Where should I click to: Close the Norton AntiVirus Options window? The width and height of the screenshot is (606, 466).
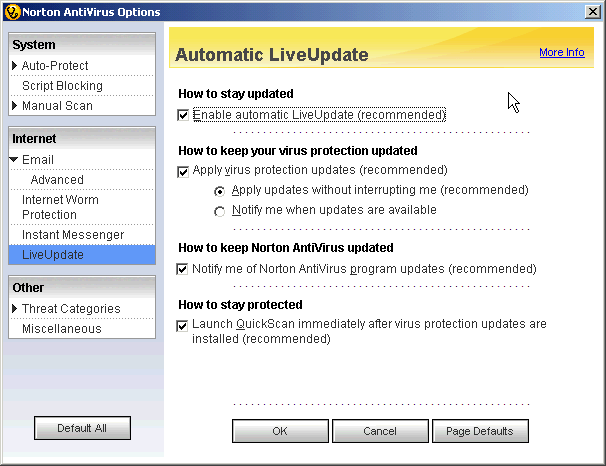pyautogui.click(x=592, y=10)
